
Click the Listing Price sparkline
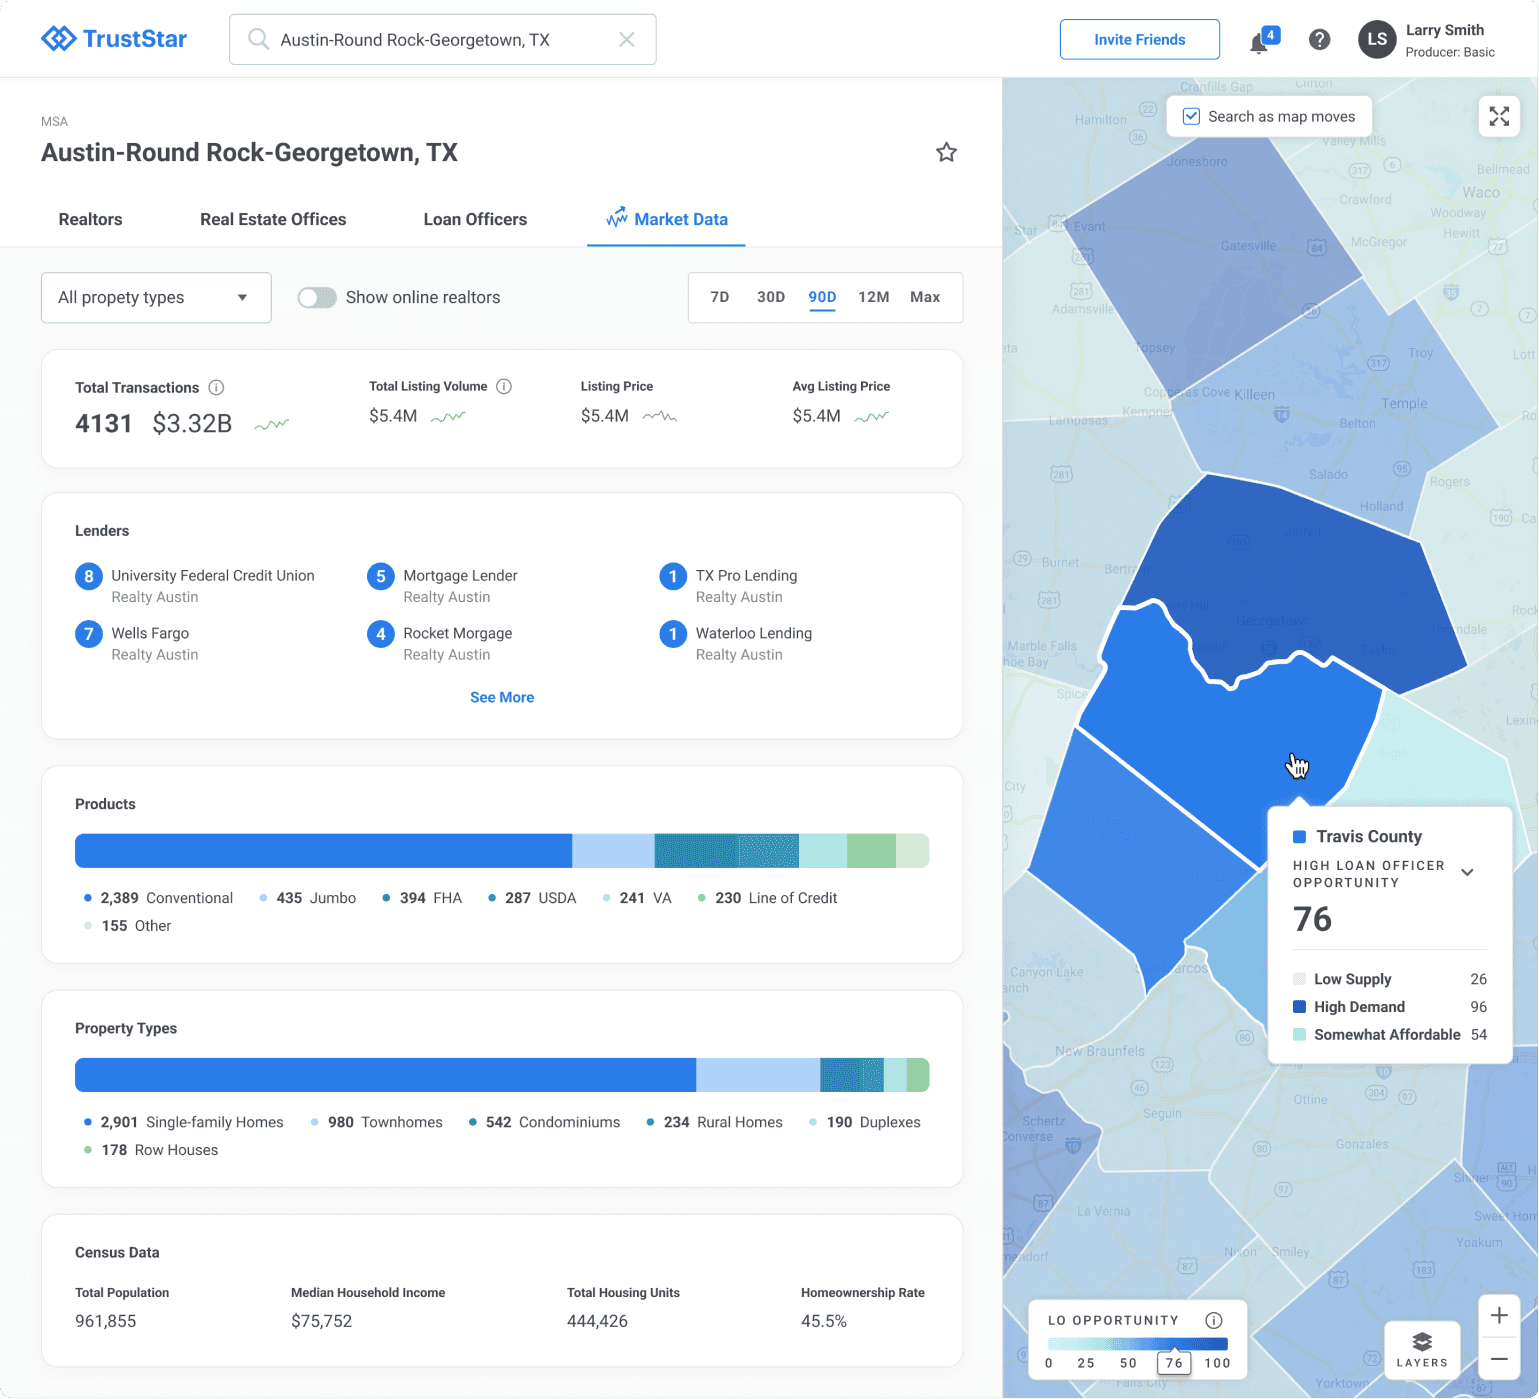(660, 416)
